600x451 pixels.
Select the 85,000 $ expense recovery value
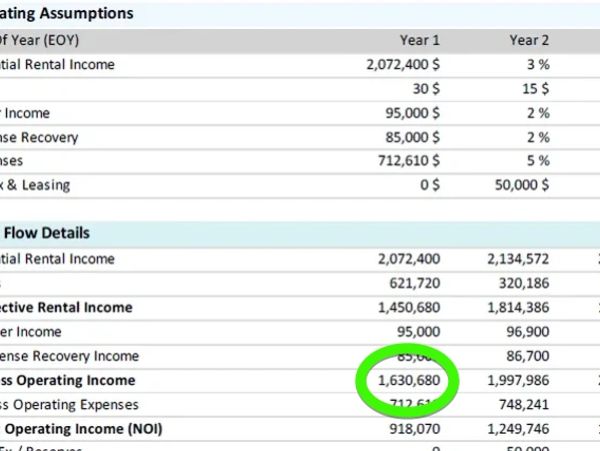pyautogui.click(x=412, y=137)
